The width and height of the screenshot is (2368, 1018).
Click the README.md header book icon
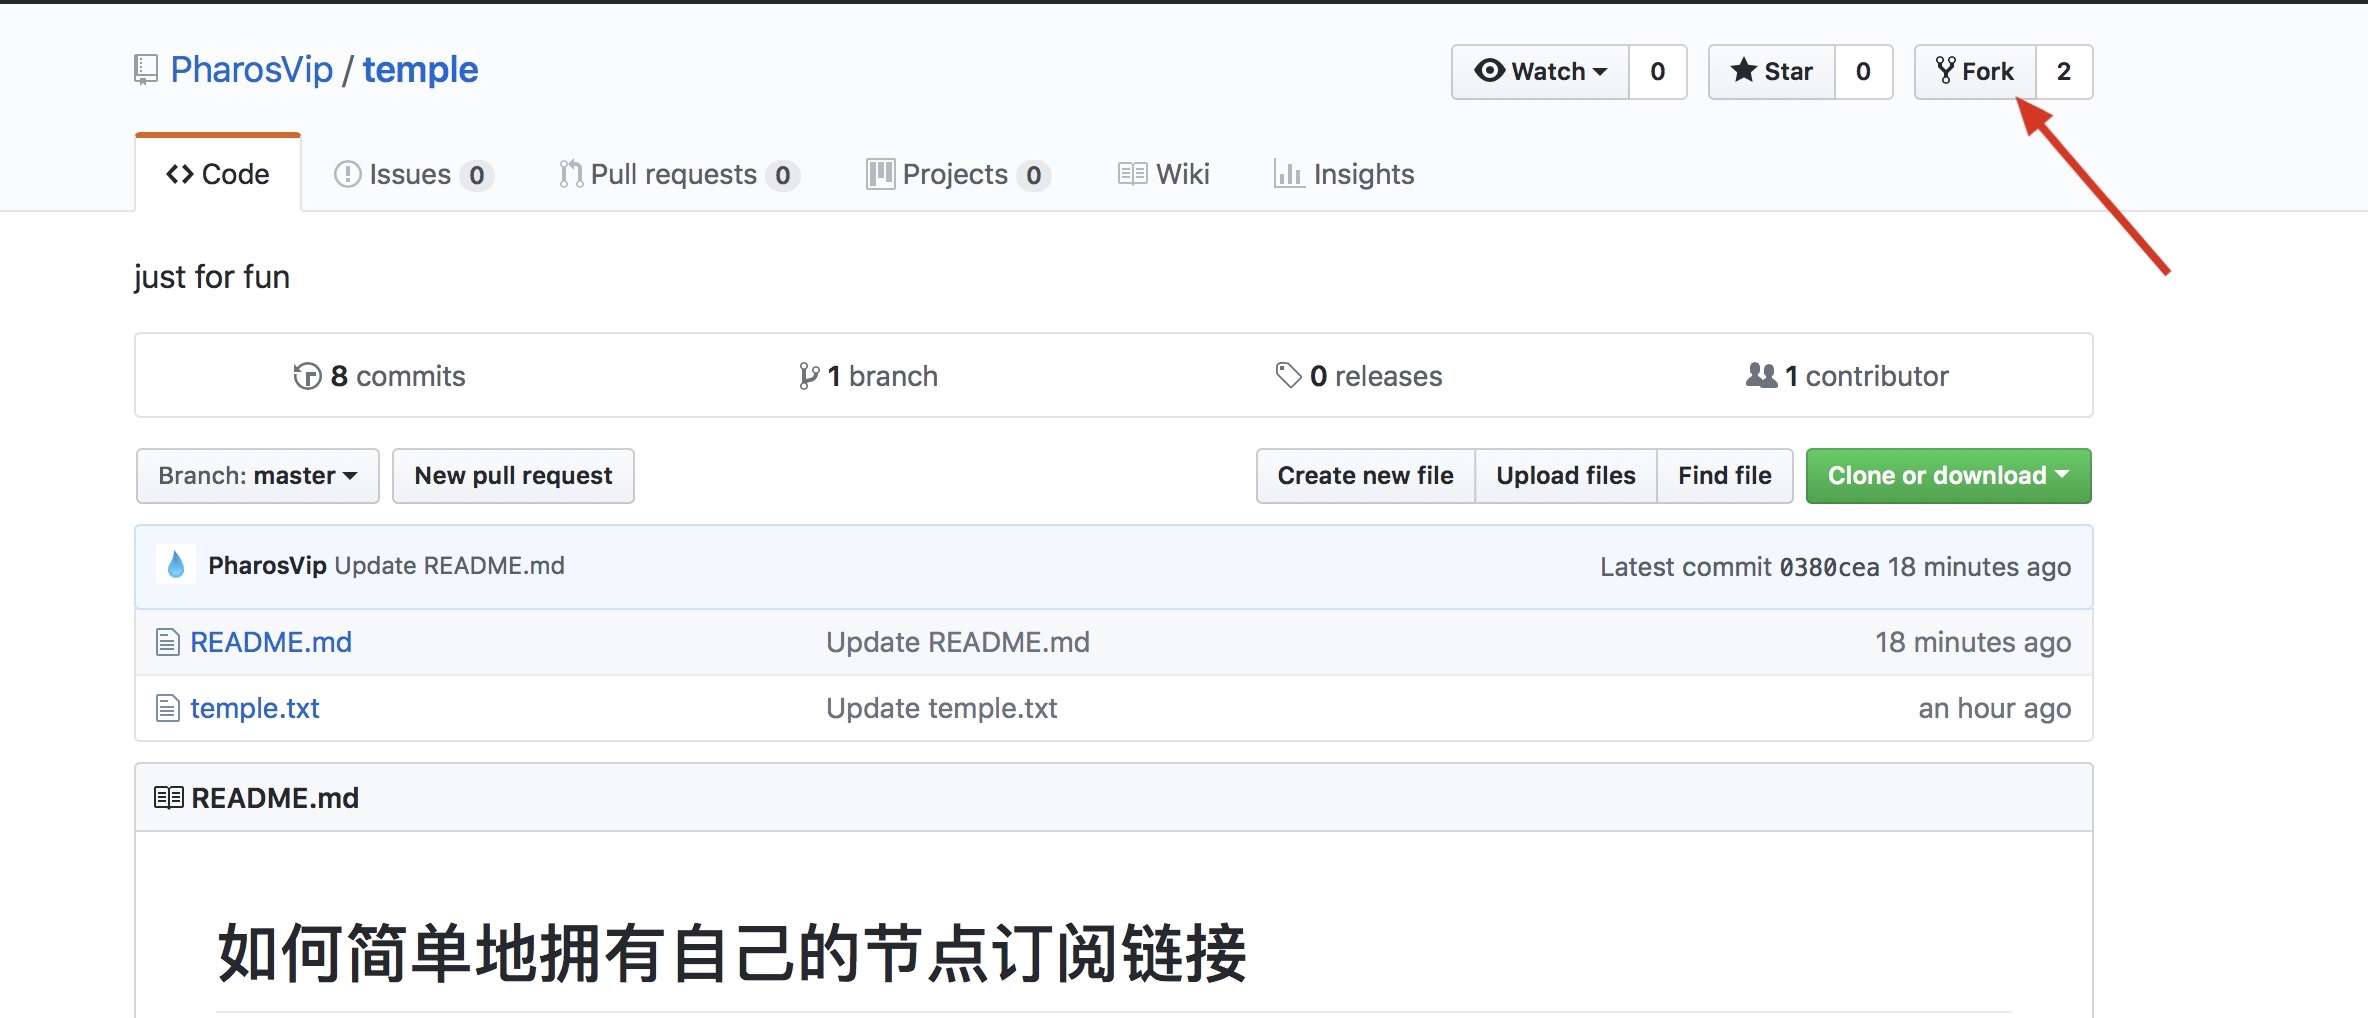click(x=169, y=797)
